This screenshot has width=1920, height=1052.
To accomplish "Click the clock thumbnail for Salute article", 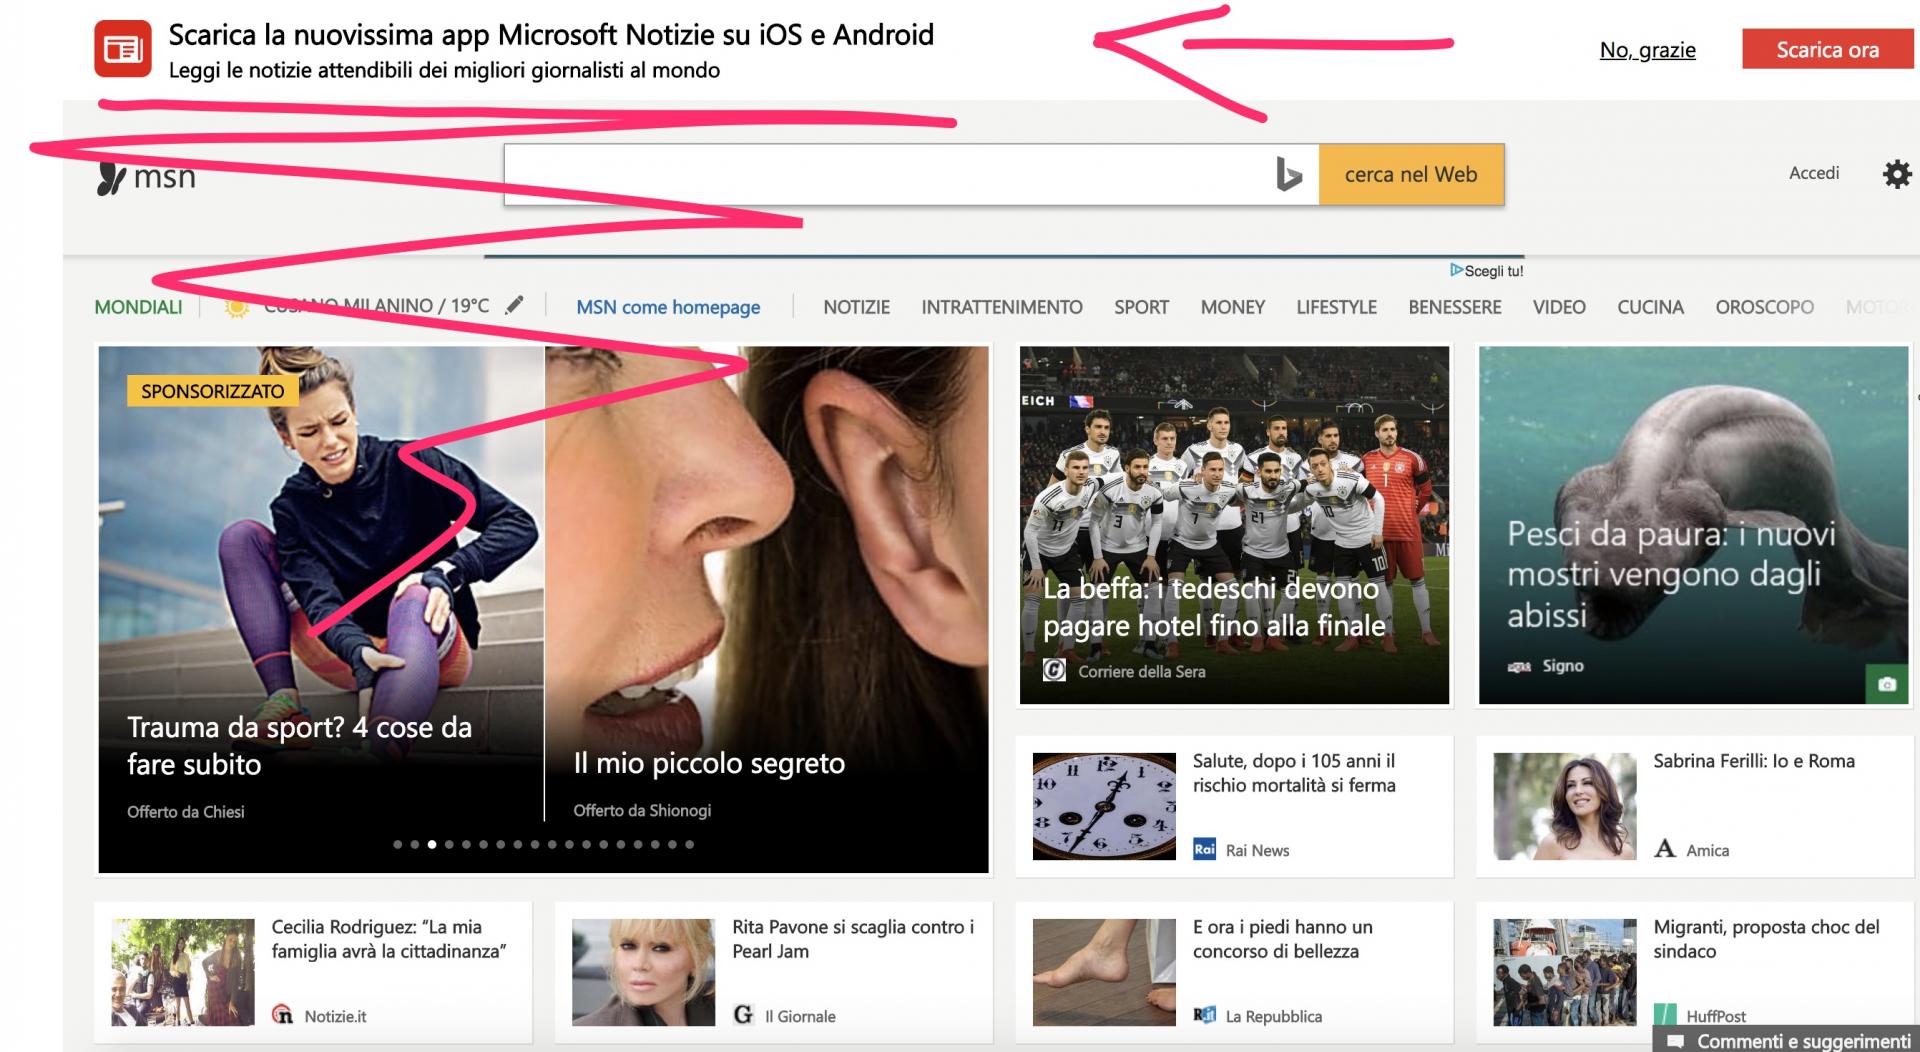I will pos(1104,806).
